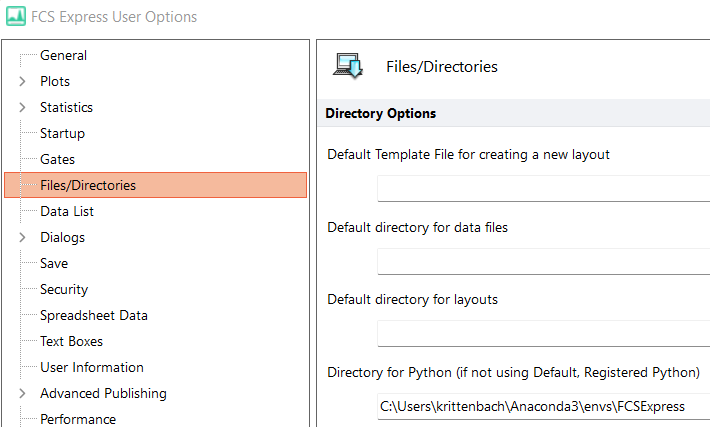Select the Gates options category

click(57, 160)
